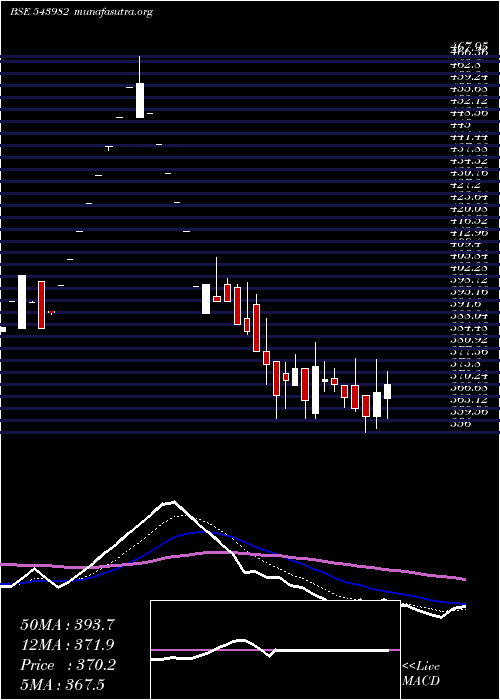Click the Price : 370.2 value

click(x=68, y=665)
